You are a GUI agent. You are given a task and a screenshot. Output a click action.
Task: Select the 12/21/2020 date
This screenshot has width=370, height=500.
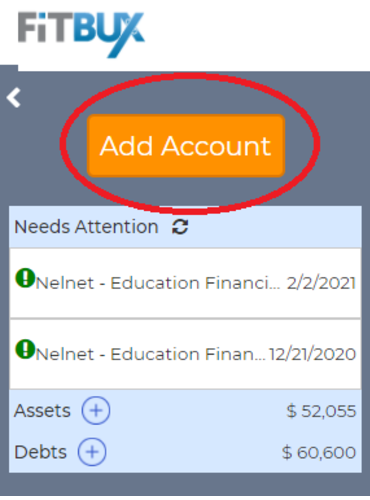(313, 354)
